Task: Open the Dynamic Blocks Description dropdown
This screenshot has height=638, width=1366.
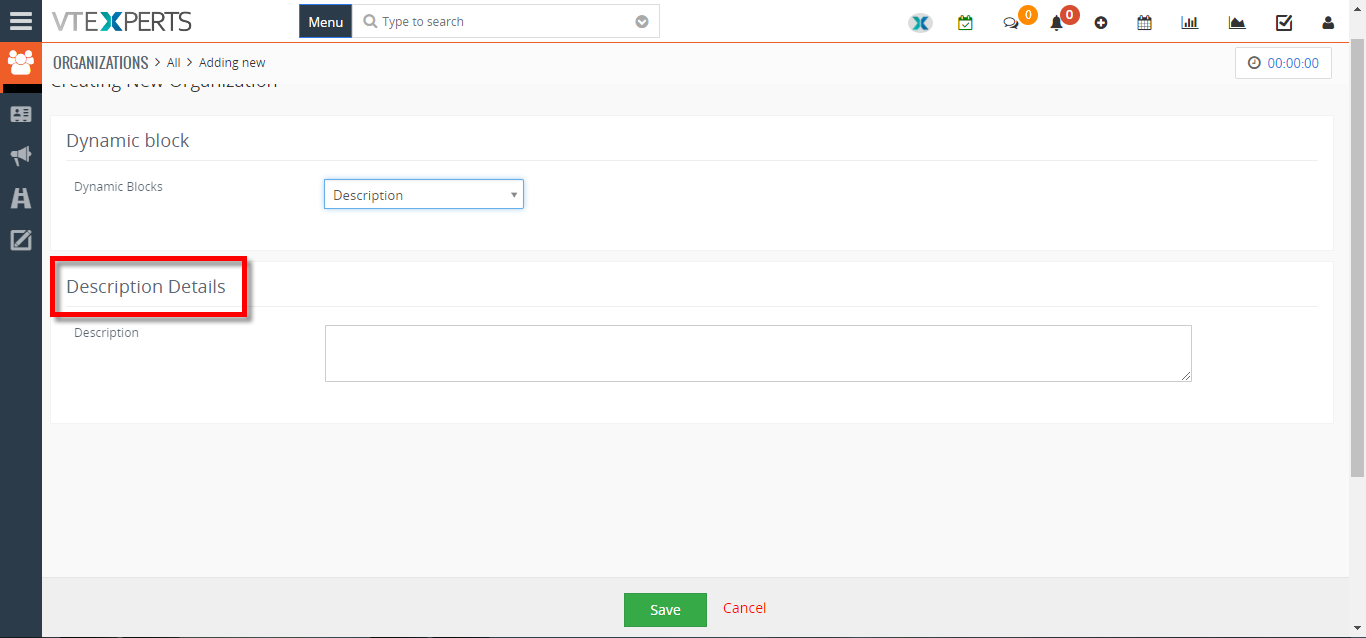Action: point(424,194)
